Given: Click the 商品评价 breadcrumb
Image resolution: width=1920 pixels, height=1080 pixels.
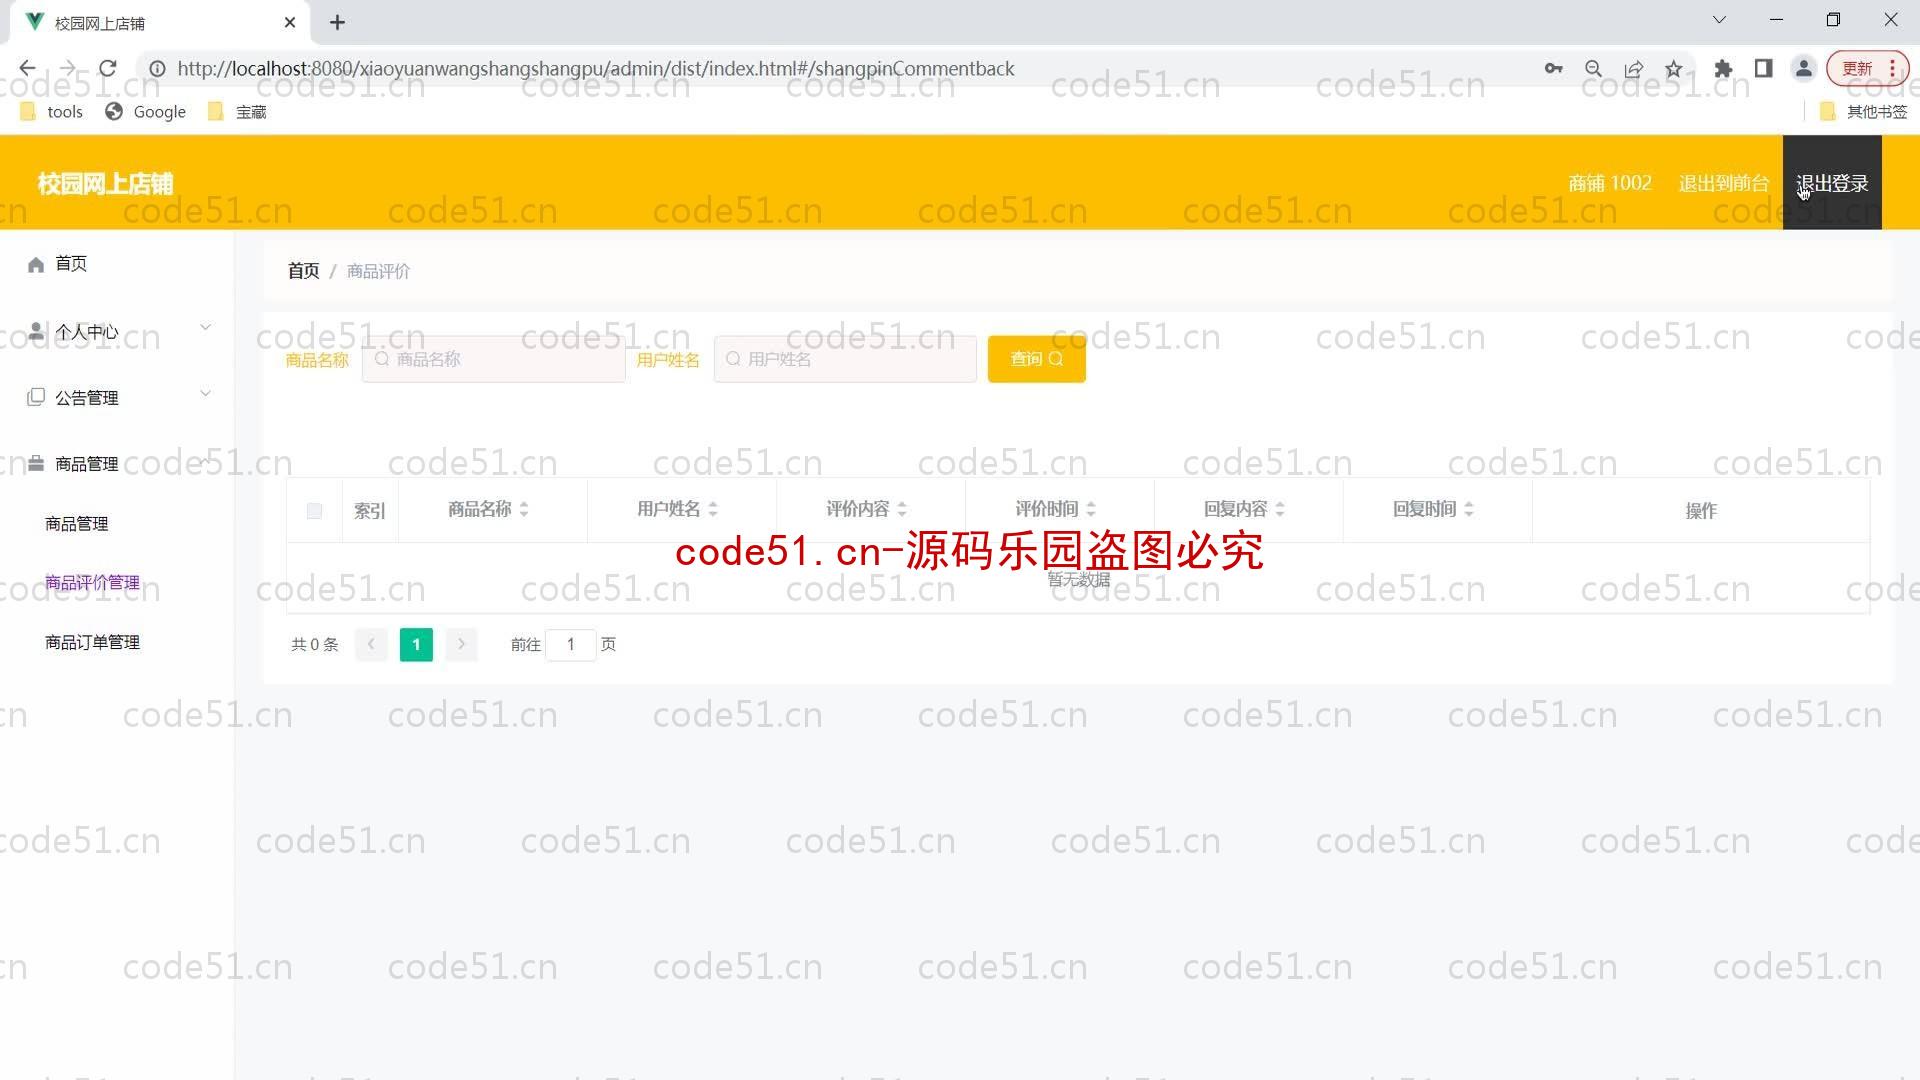Looking at the screenshot, I should (378, 271).
